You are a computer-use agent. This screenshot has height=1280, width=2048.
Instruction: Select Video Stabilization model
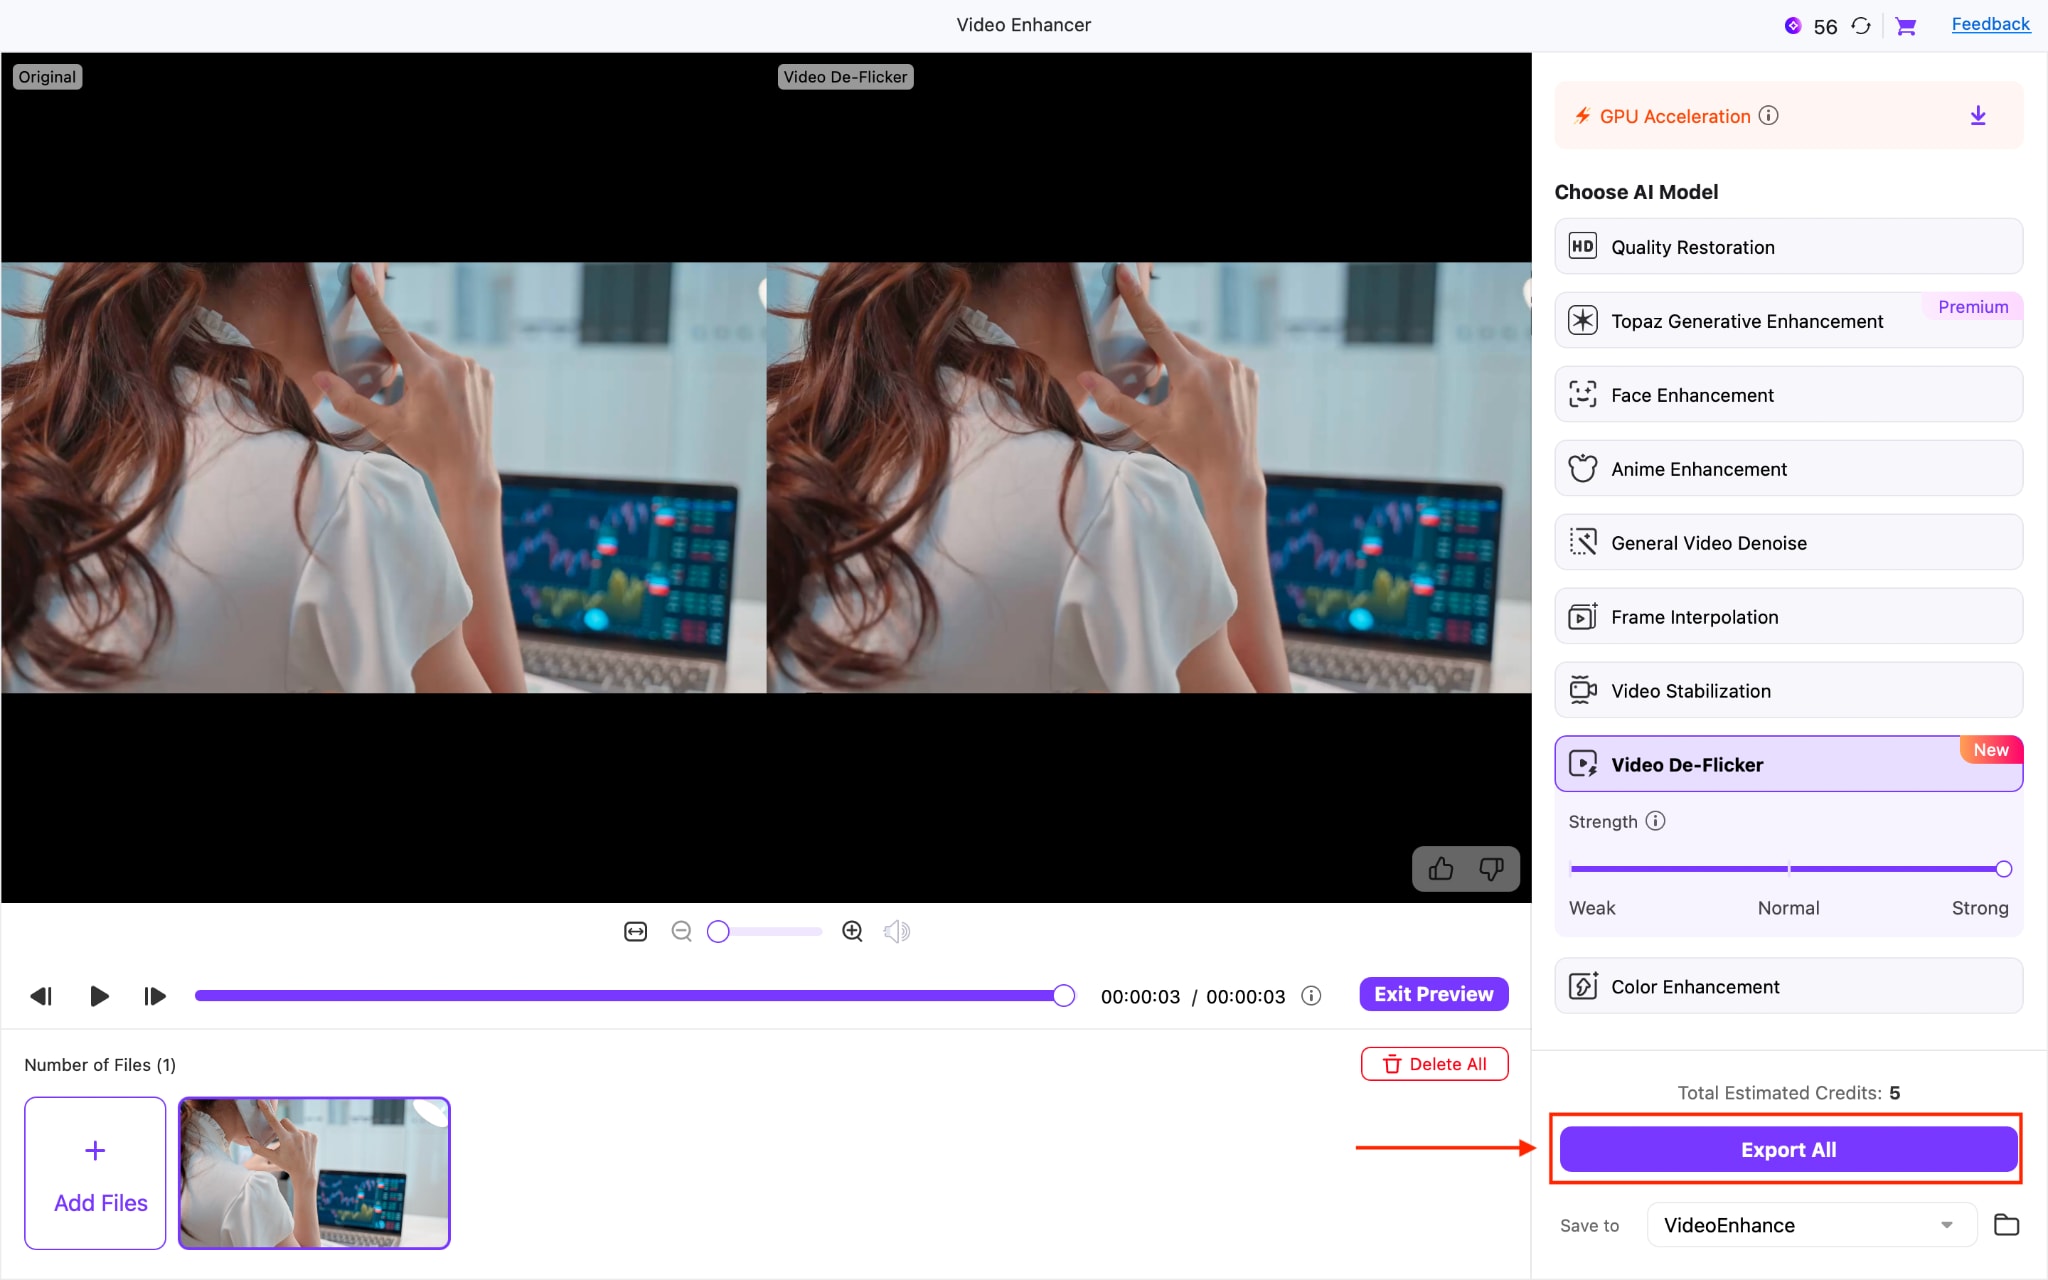coord(1788,691)
